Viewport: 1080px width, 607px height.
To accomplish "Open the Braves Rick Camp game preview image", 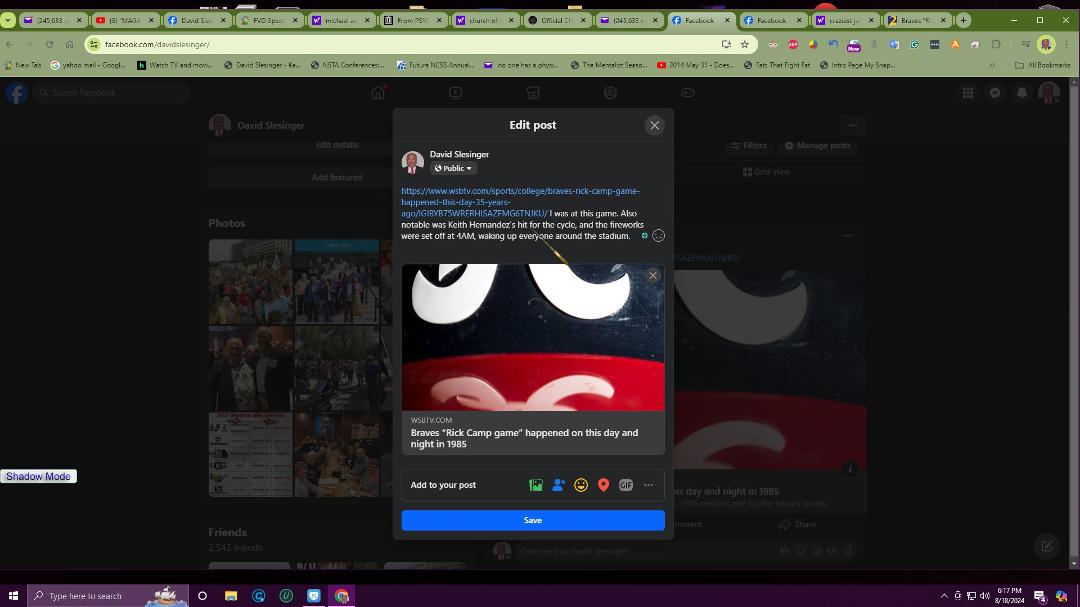I will (533, 338).
